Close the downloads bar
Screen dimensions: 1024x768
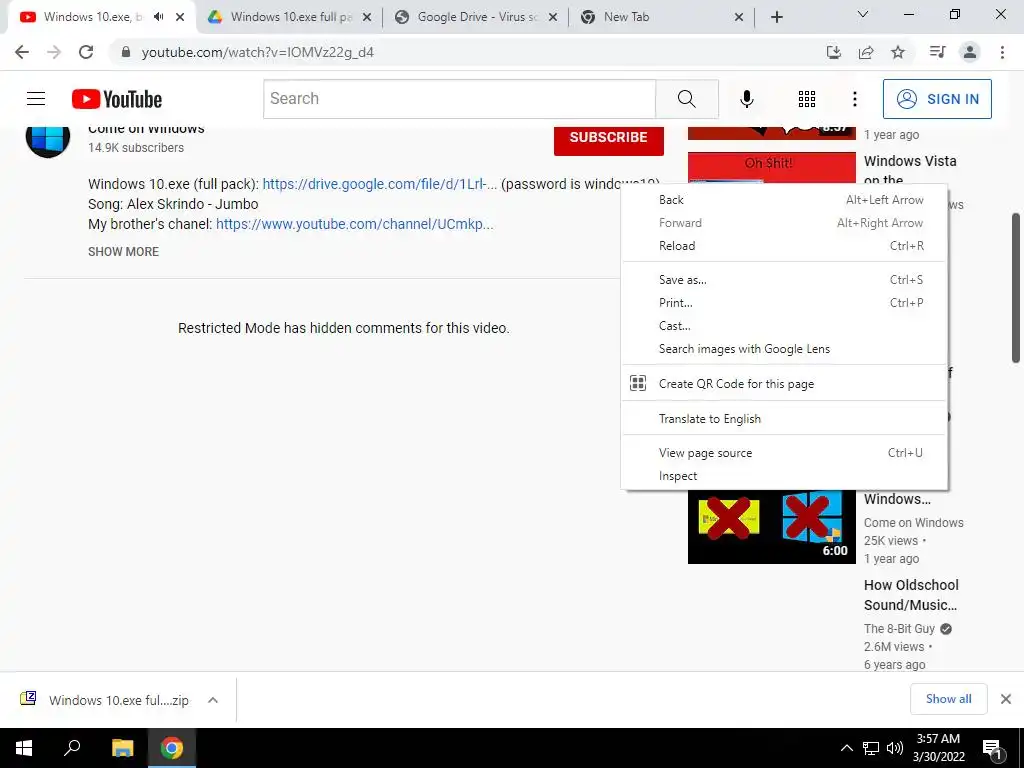tap(1006, 699)
